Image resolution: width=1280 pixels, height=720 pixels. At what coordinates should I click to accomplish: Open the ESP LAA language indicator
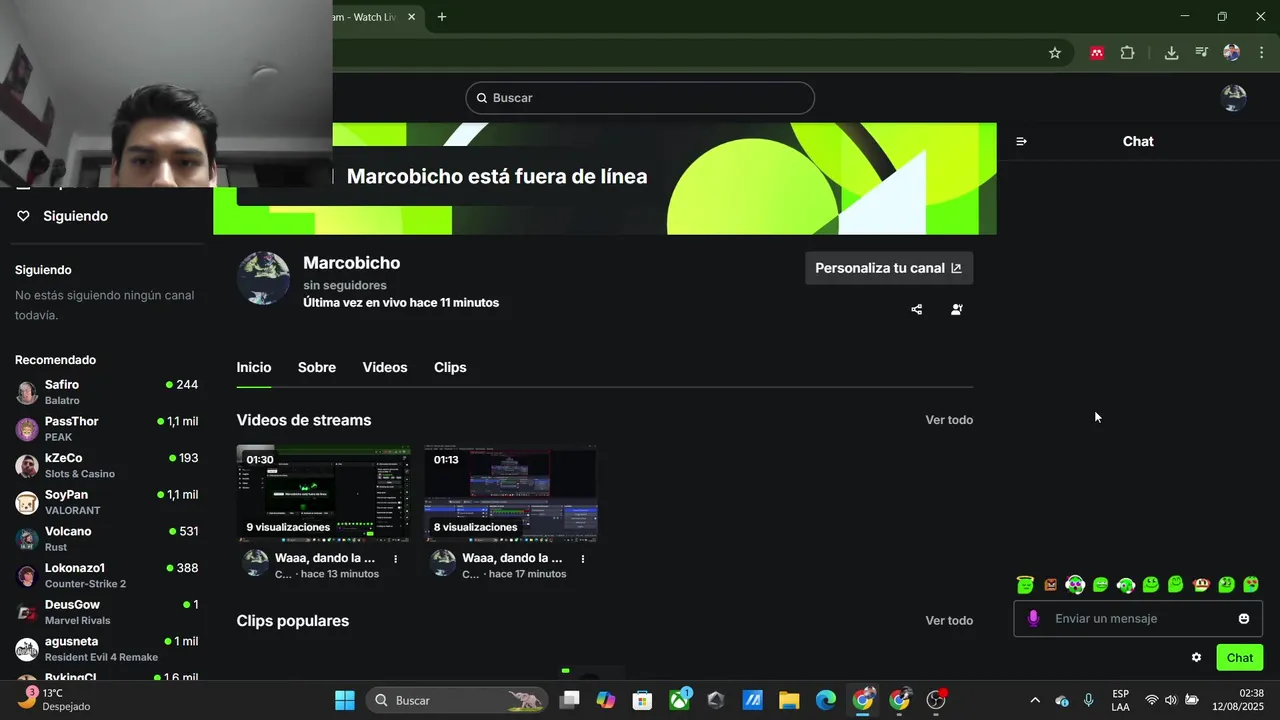tap(1120, 700)
